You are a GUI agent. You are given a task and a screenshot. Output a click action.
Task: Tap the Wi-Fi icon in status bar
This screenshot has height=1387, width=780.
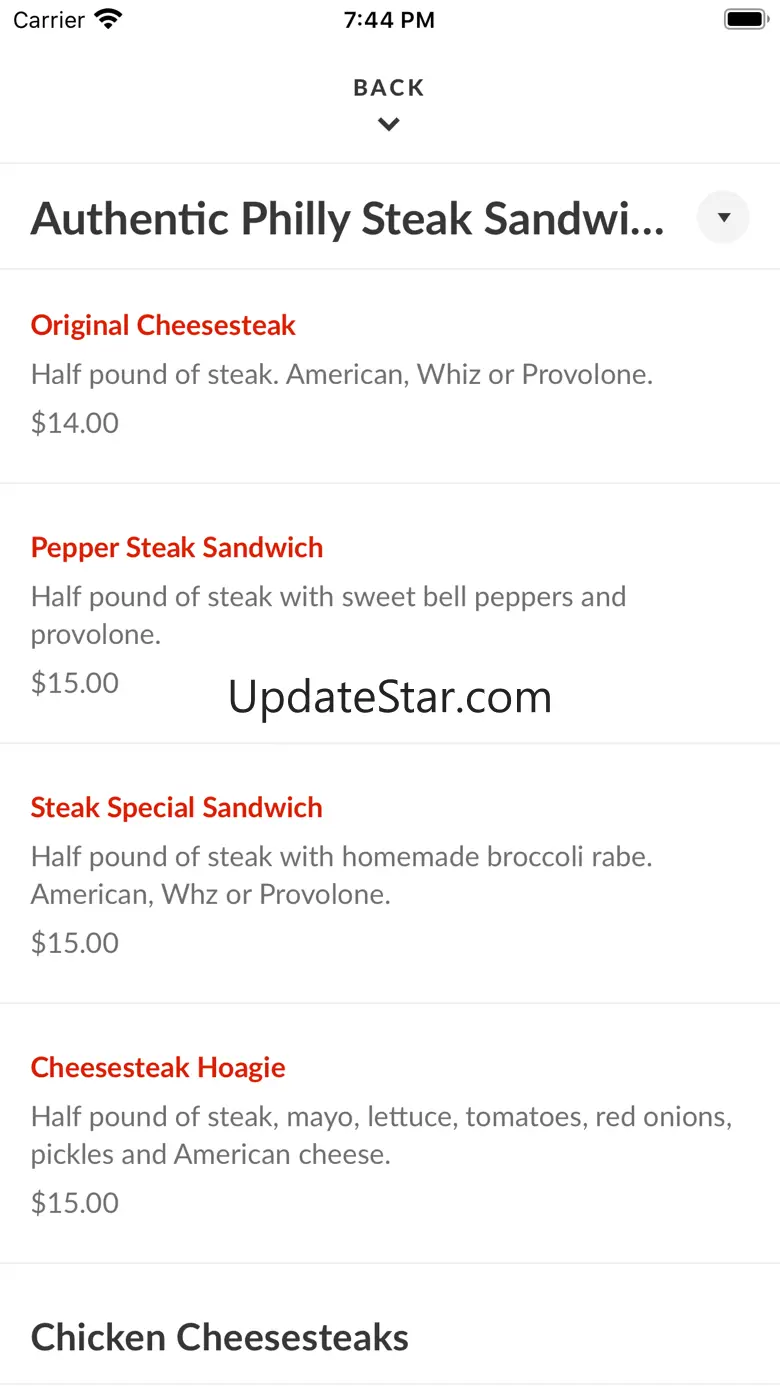(108, 19)
